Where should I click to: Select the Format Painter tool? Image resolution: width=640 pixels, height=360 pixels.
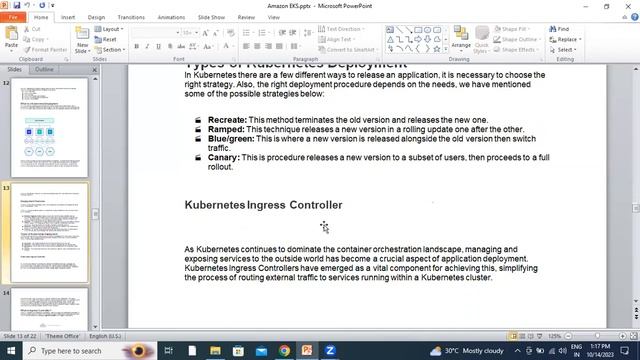45,49
